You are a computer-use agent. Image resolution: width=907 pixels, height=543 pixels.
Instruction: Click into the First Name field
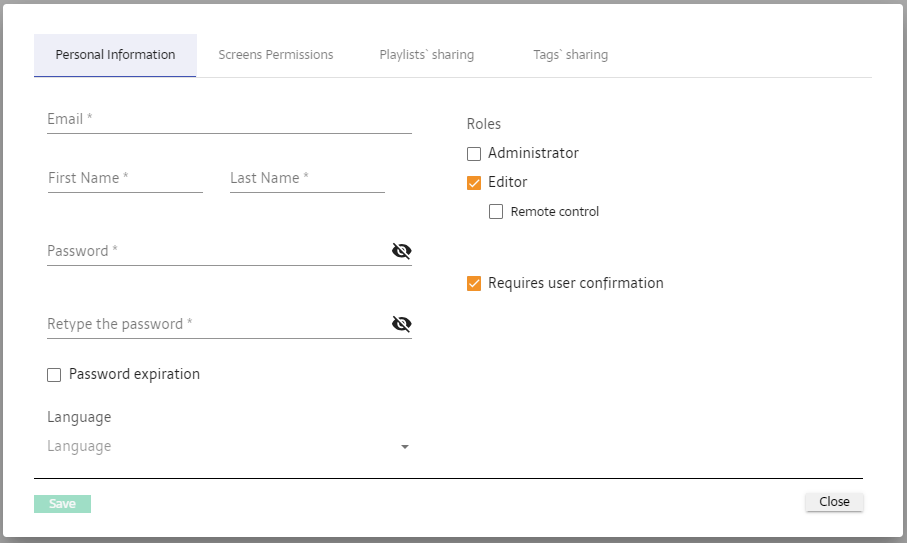click(x=125, y=178)
